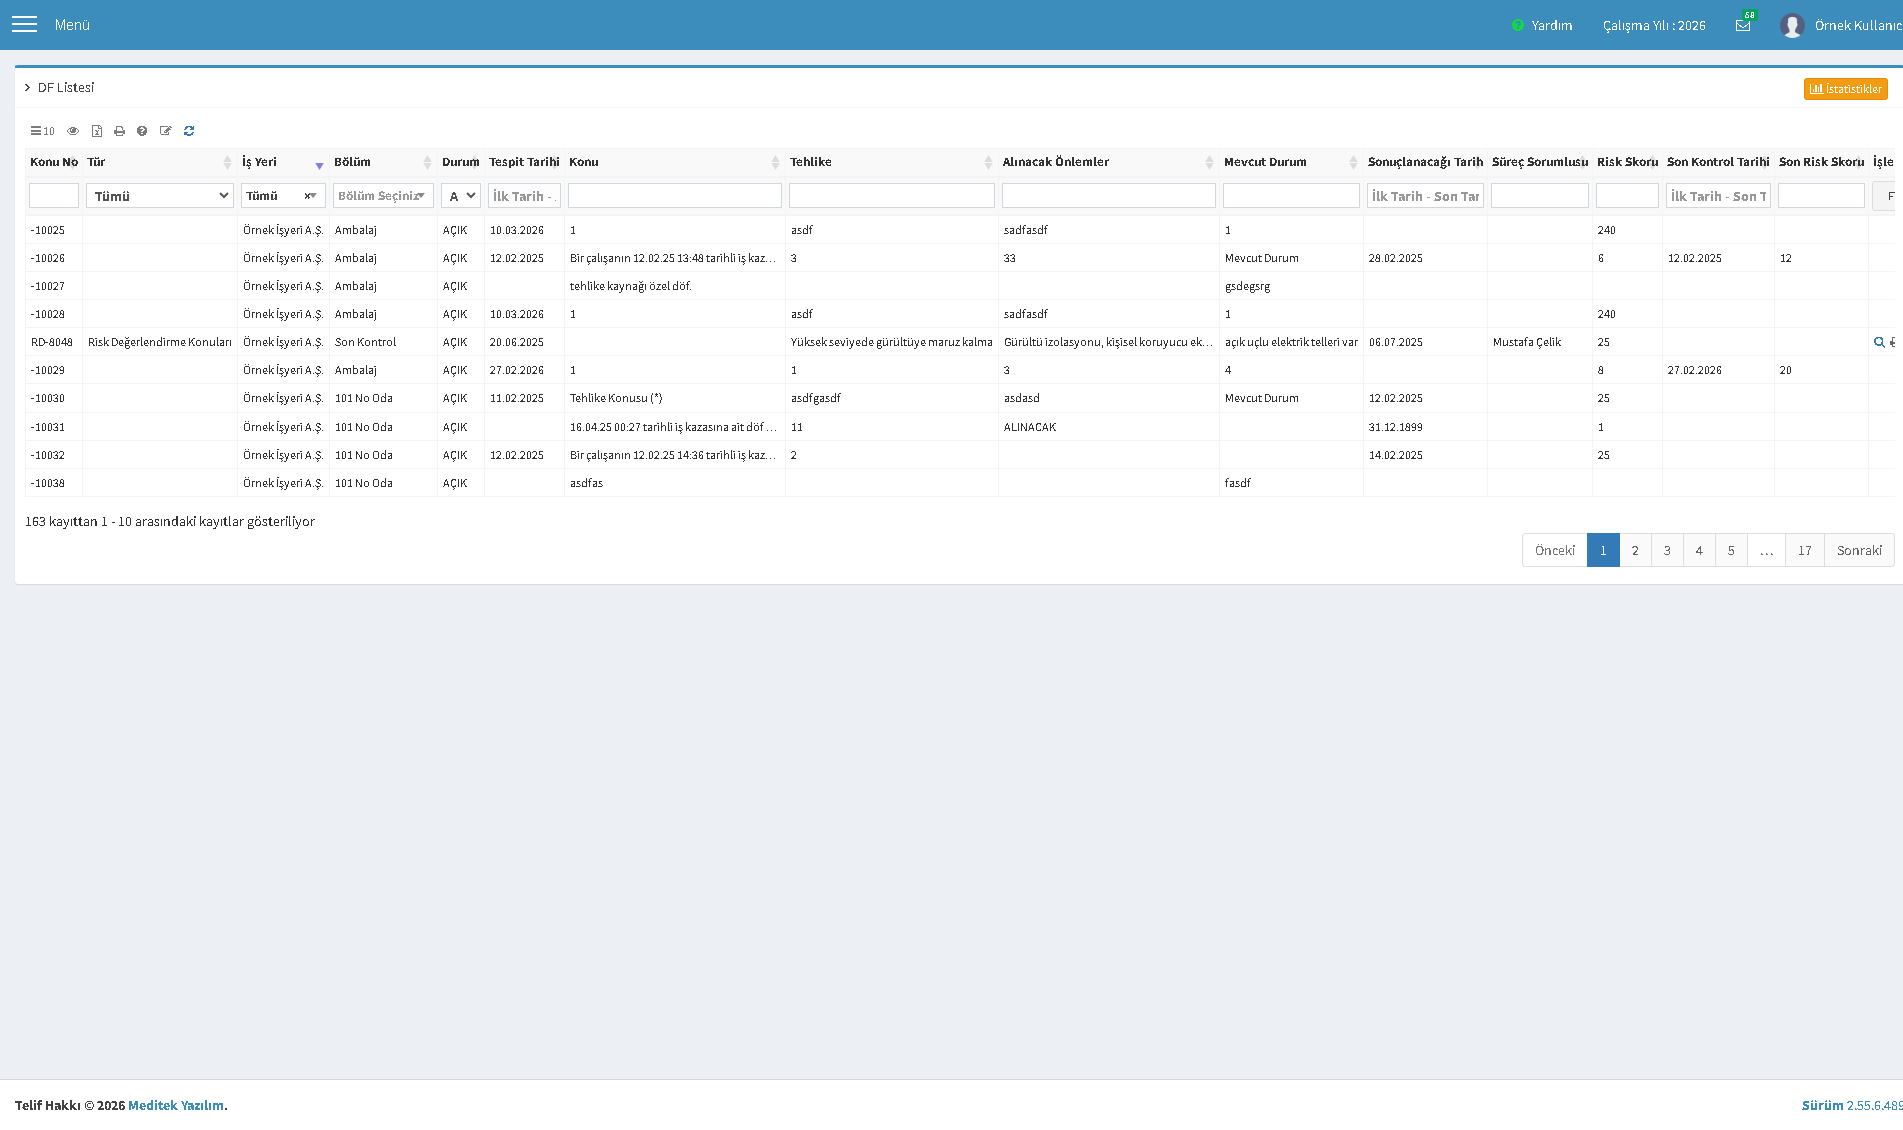
Task: Toggle column visibility with eye icon
Action: point(73,131)
